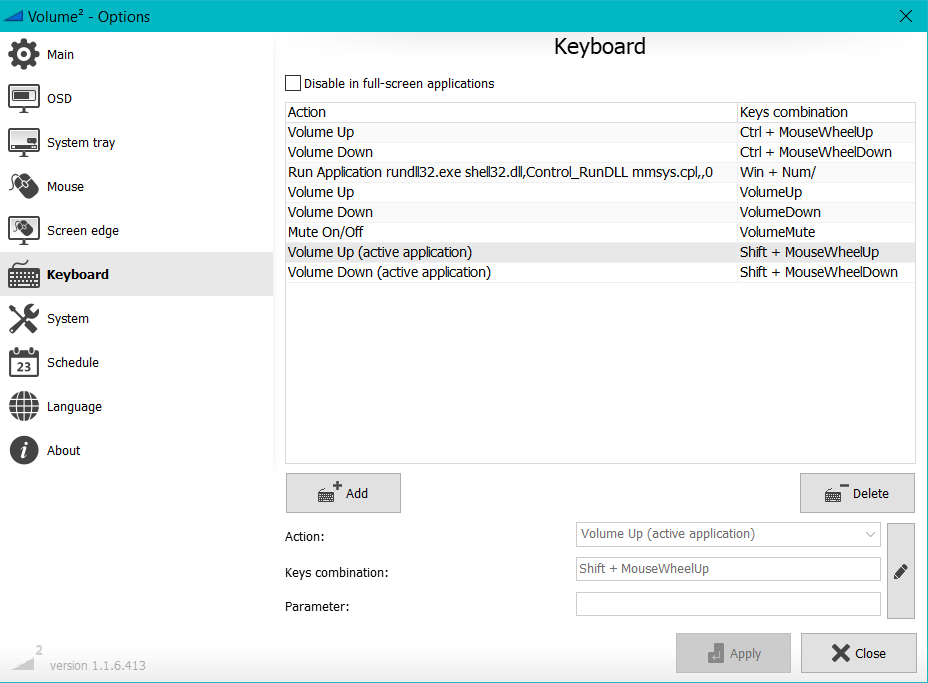928x683 pixels.
Task: Click the pencil edit hotkey icon
Action: click(900, 570)
